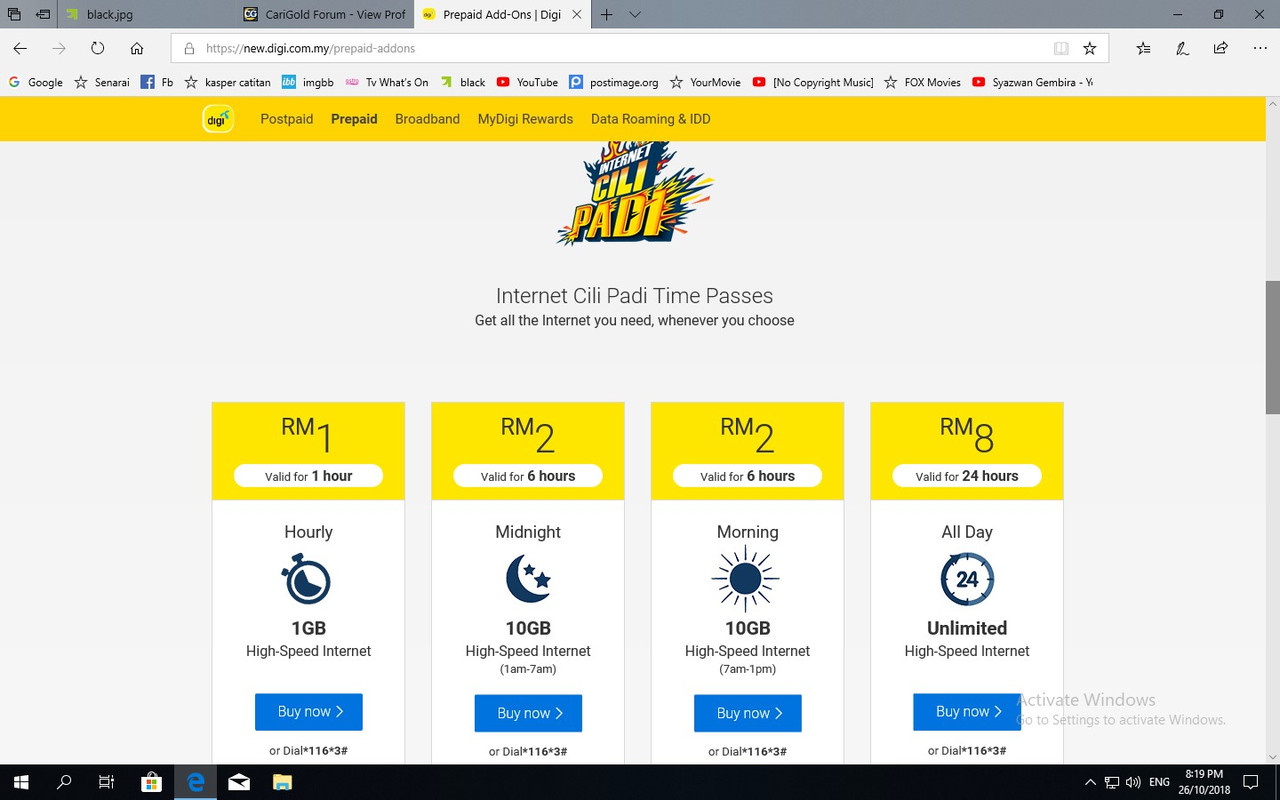This screenshot has width=1280, height=800.
Task: Open File Explorer on taskbar
Action: point(282,782)
